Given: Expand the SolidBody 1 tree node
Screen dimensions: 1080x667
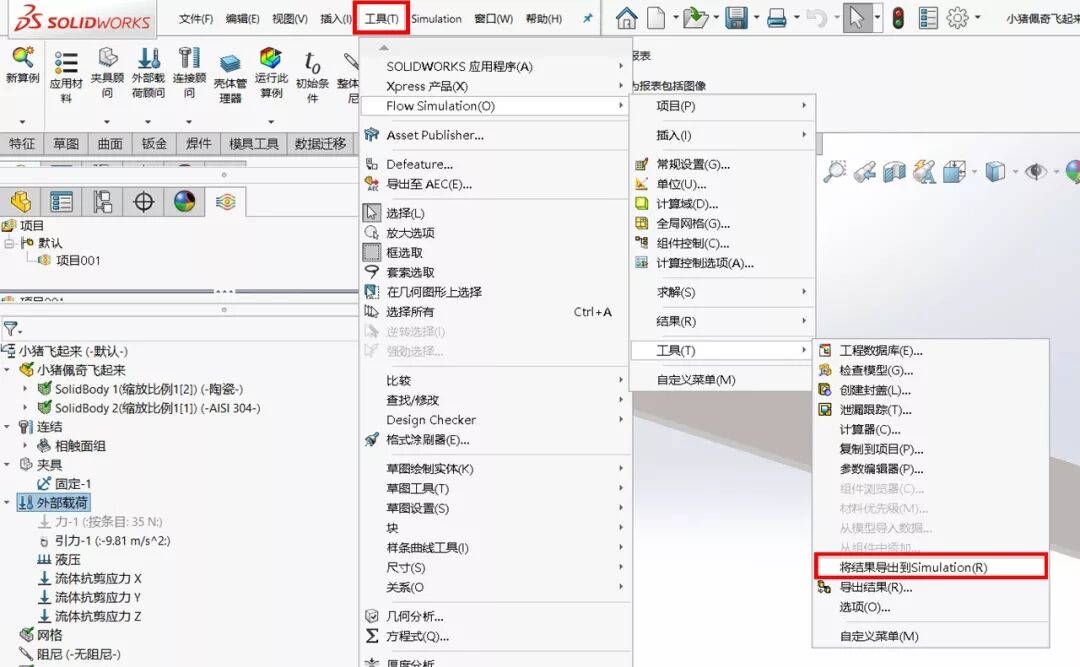Looking at the screenshot, I should 25,389.
